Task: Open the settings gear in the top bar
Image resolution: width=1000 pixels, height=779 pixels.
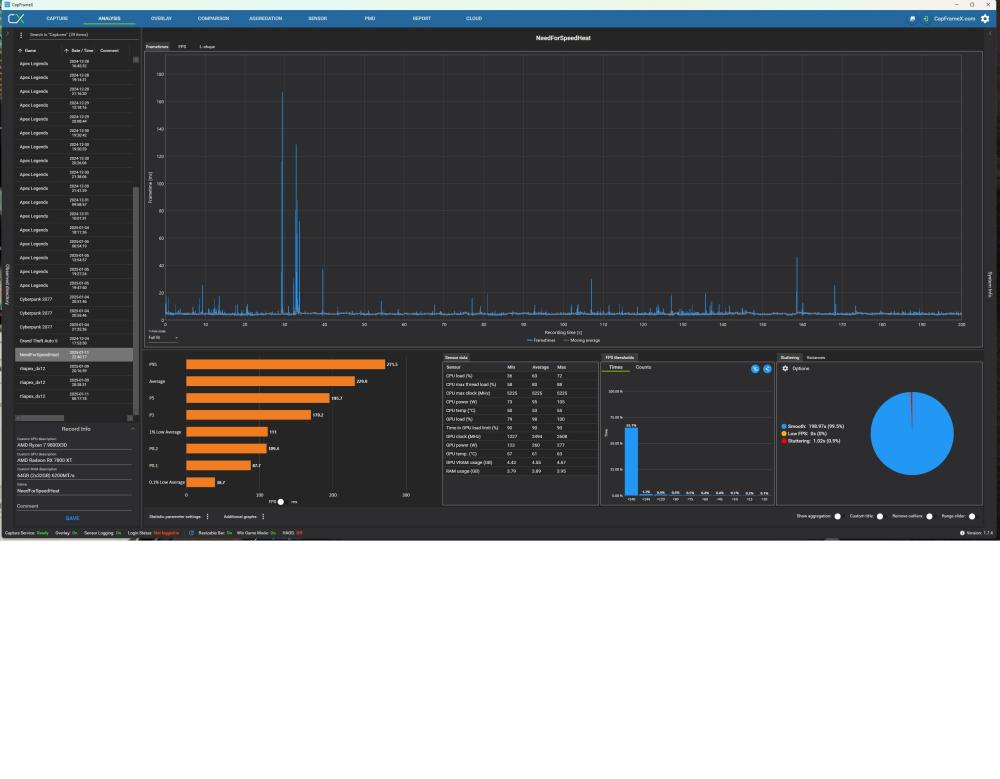Action: 985,18
